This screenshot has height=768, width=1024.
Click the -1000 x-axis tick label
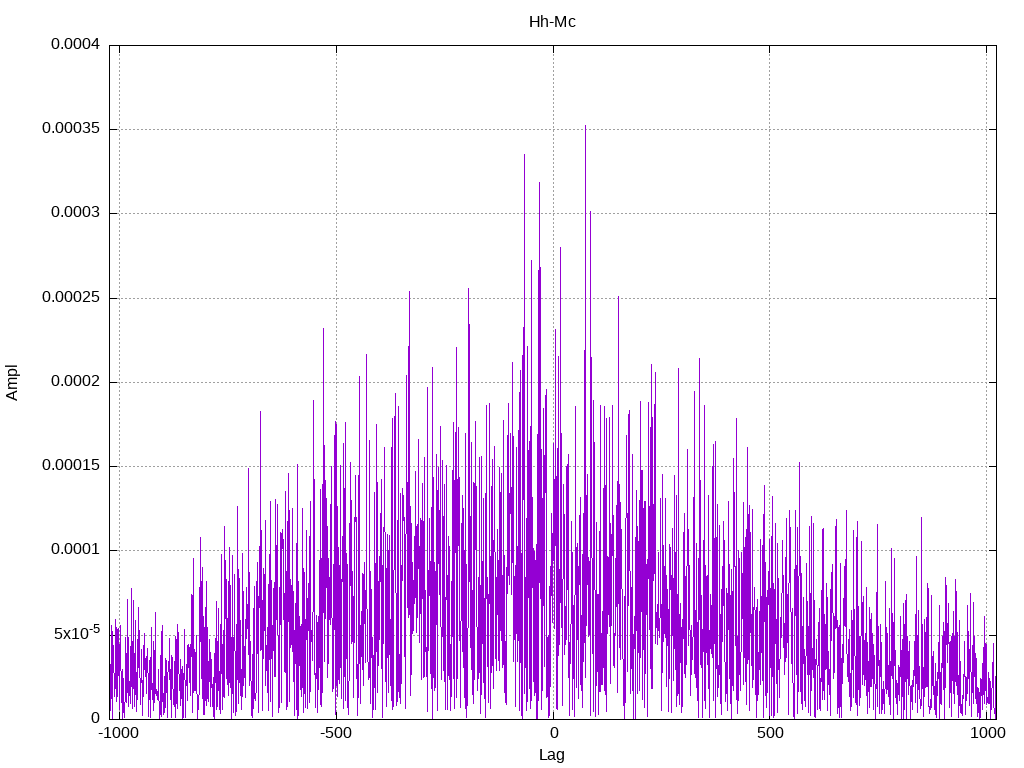118,733
